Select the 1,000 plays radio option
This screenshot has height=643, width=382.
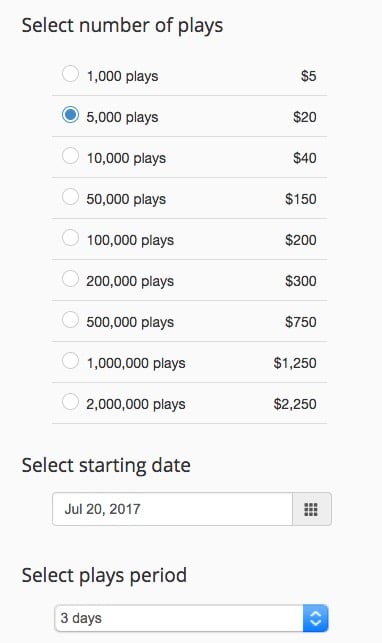pyautogui.click(x=70, y=74)
